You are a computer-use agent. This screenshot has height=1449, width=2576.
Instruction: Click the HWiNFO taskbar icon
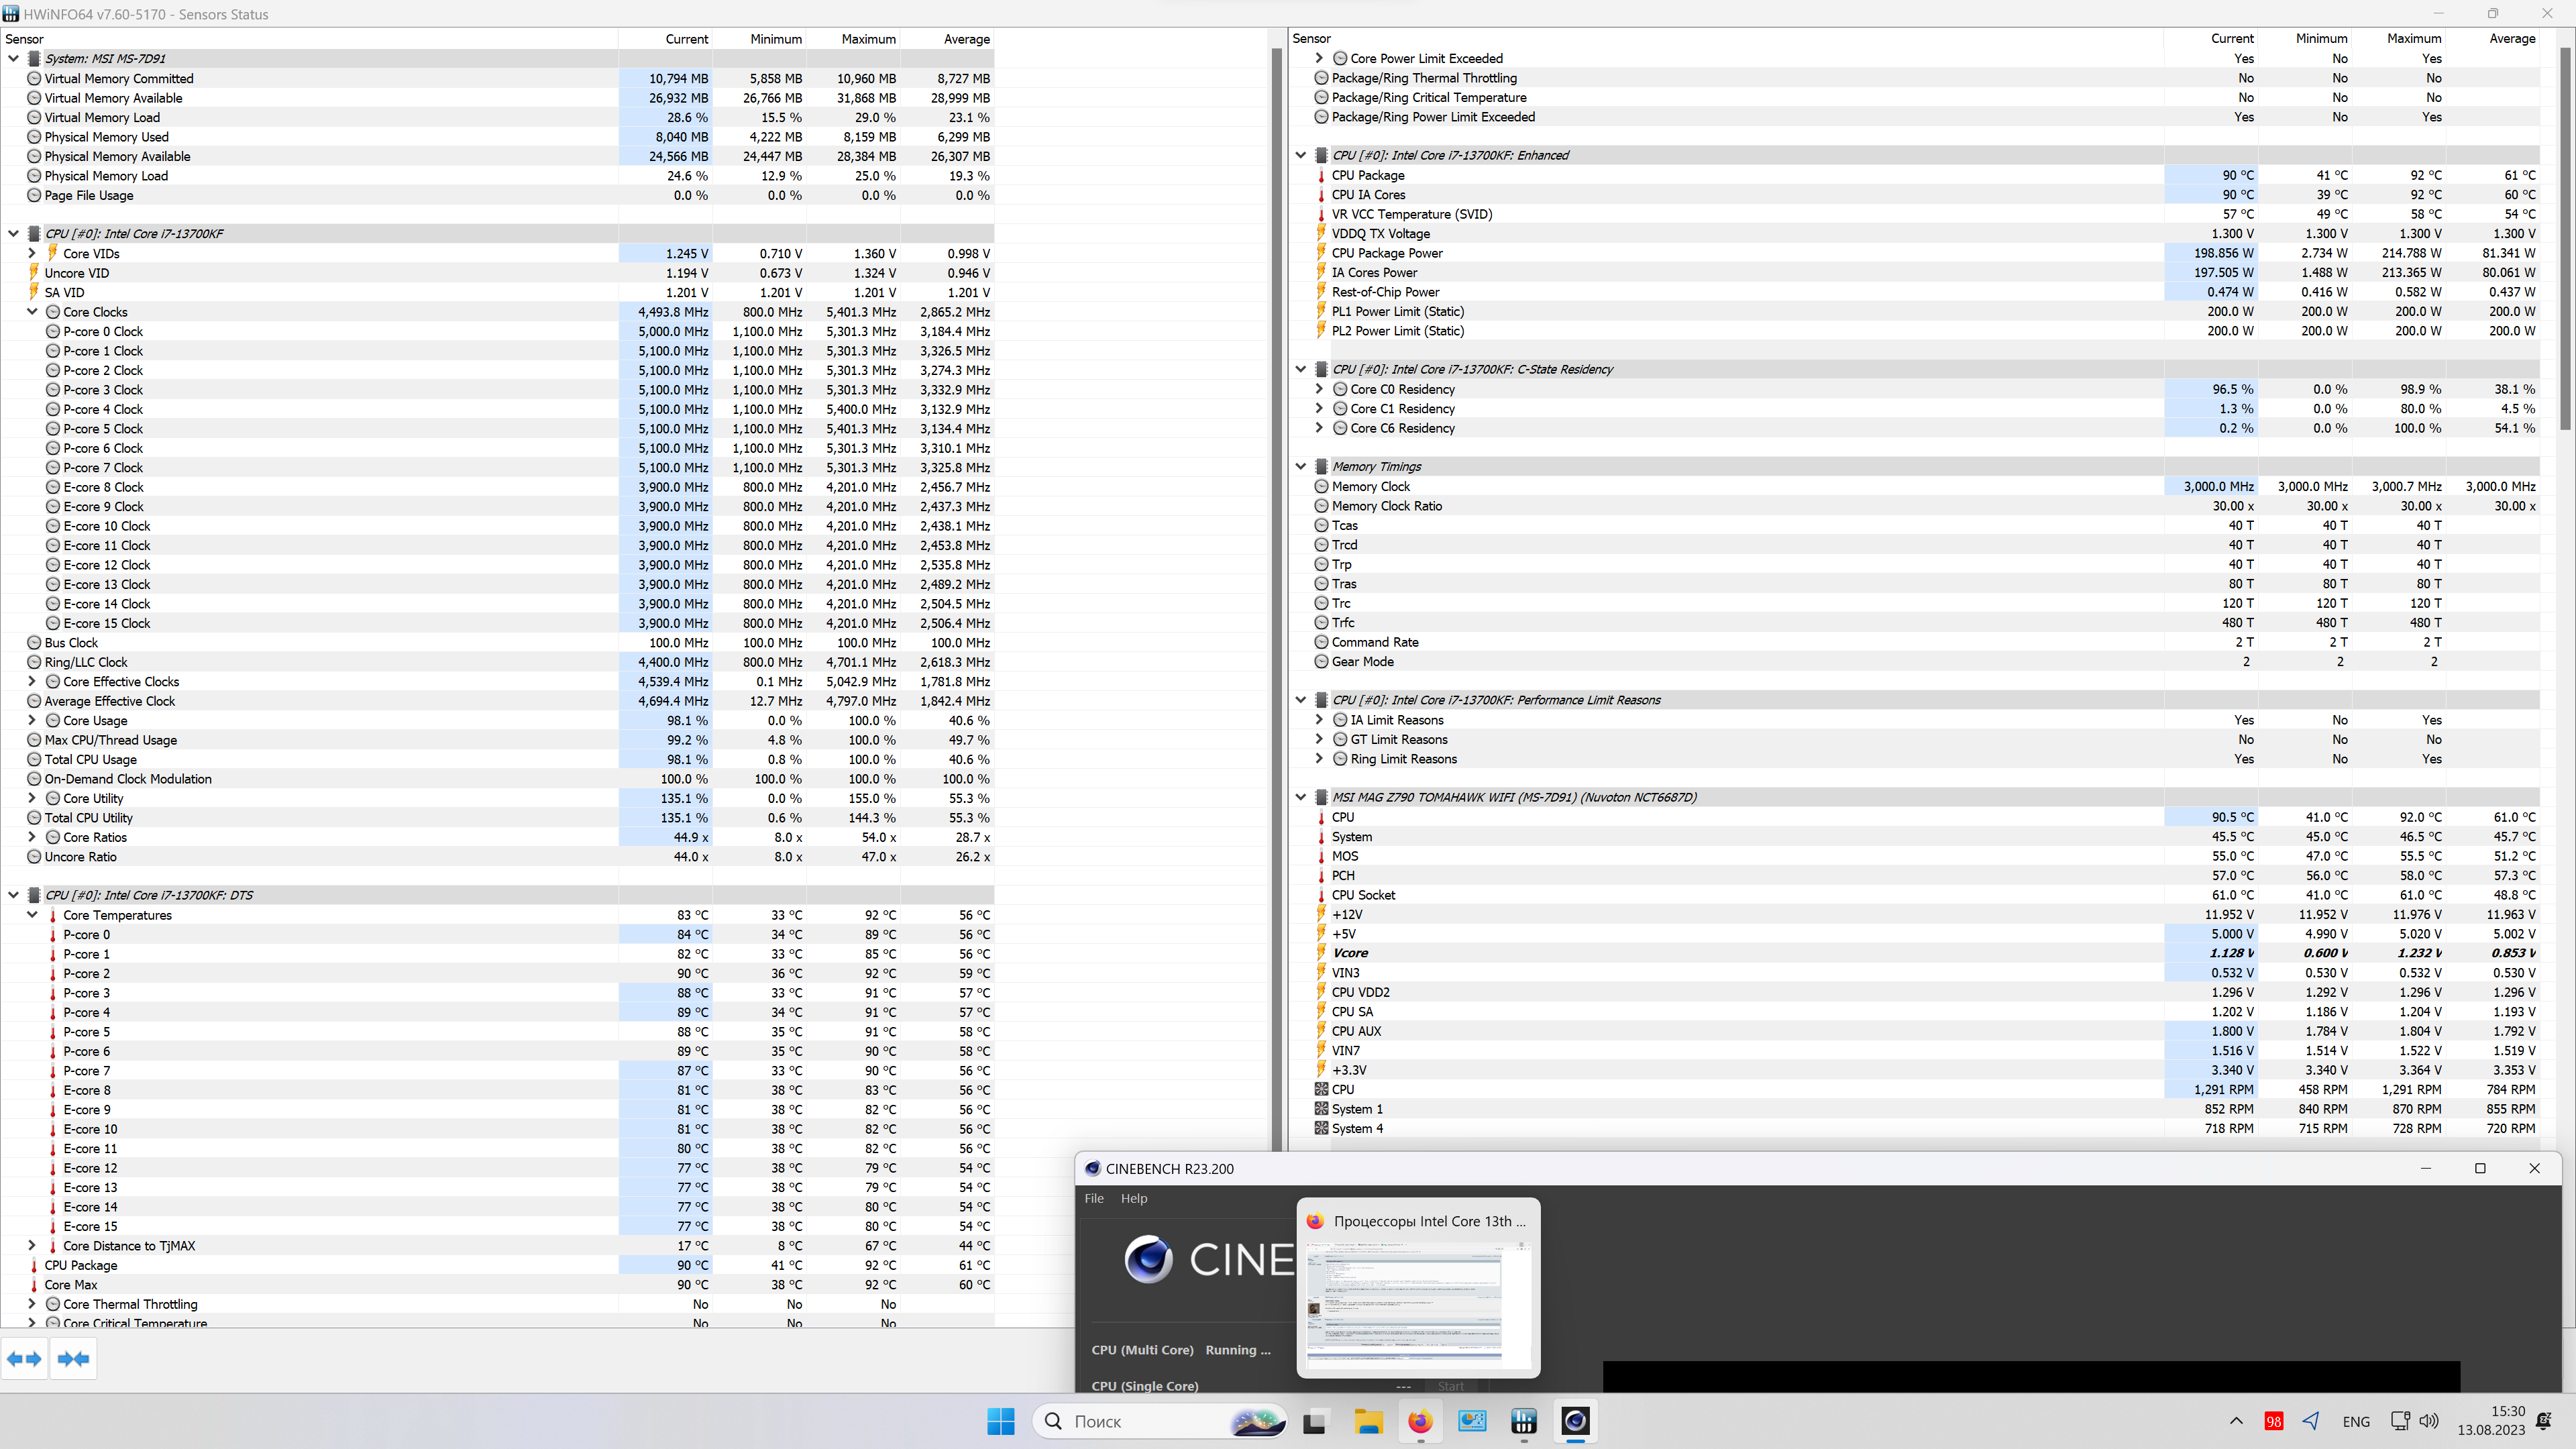pos(1523,1421)
